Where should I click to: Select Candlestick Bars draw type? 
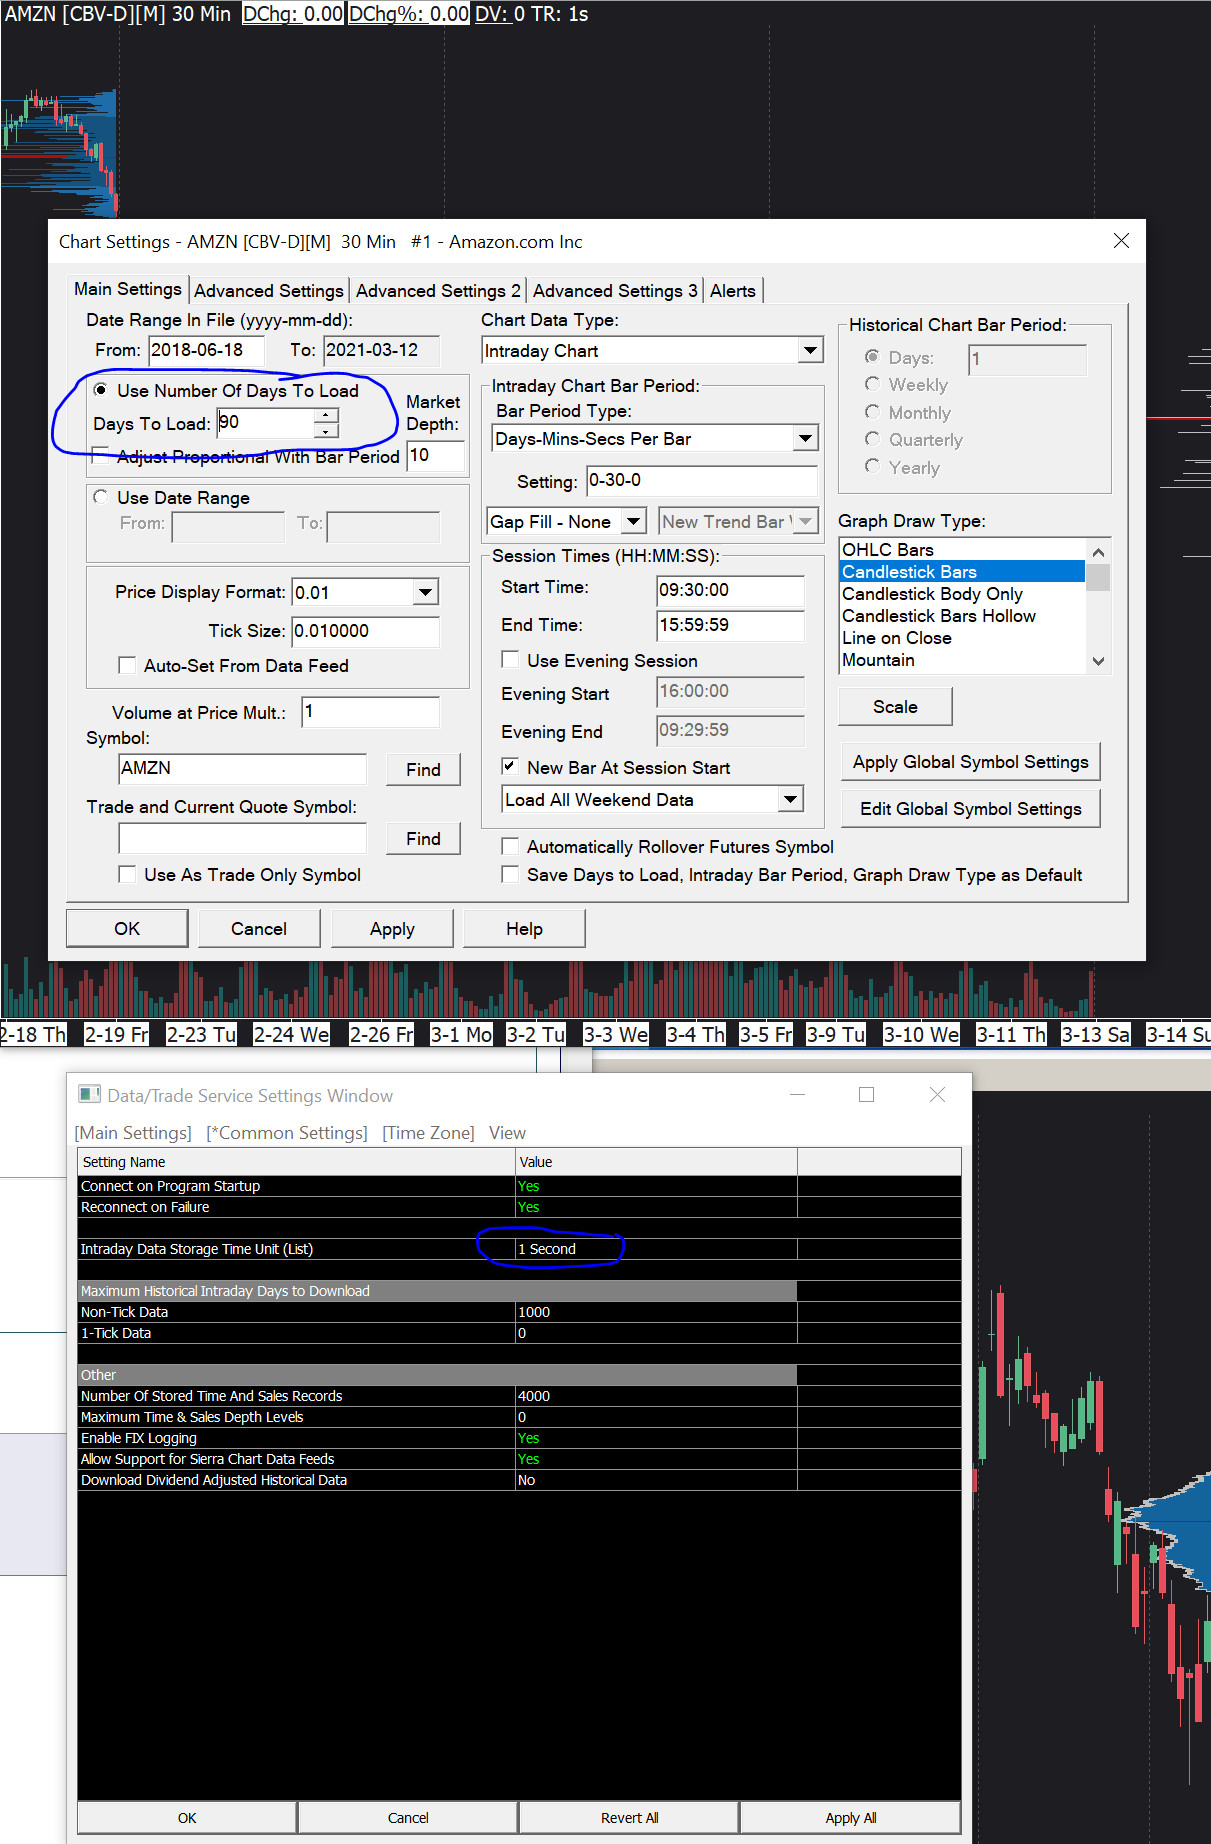point(962,571)
